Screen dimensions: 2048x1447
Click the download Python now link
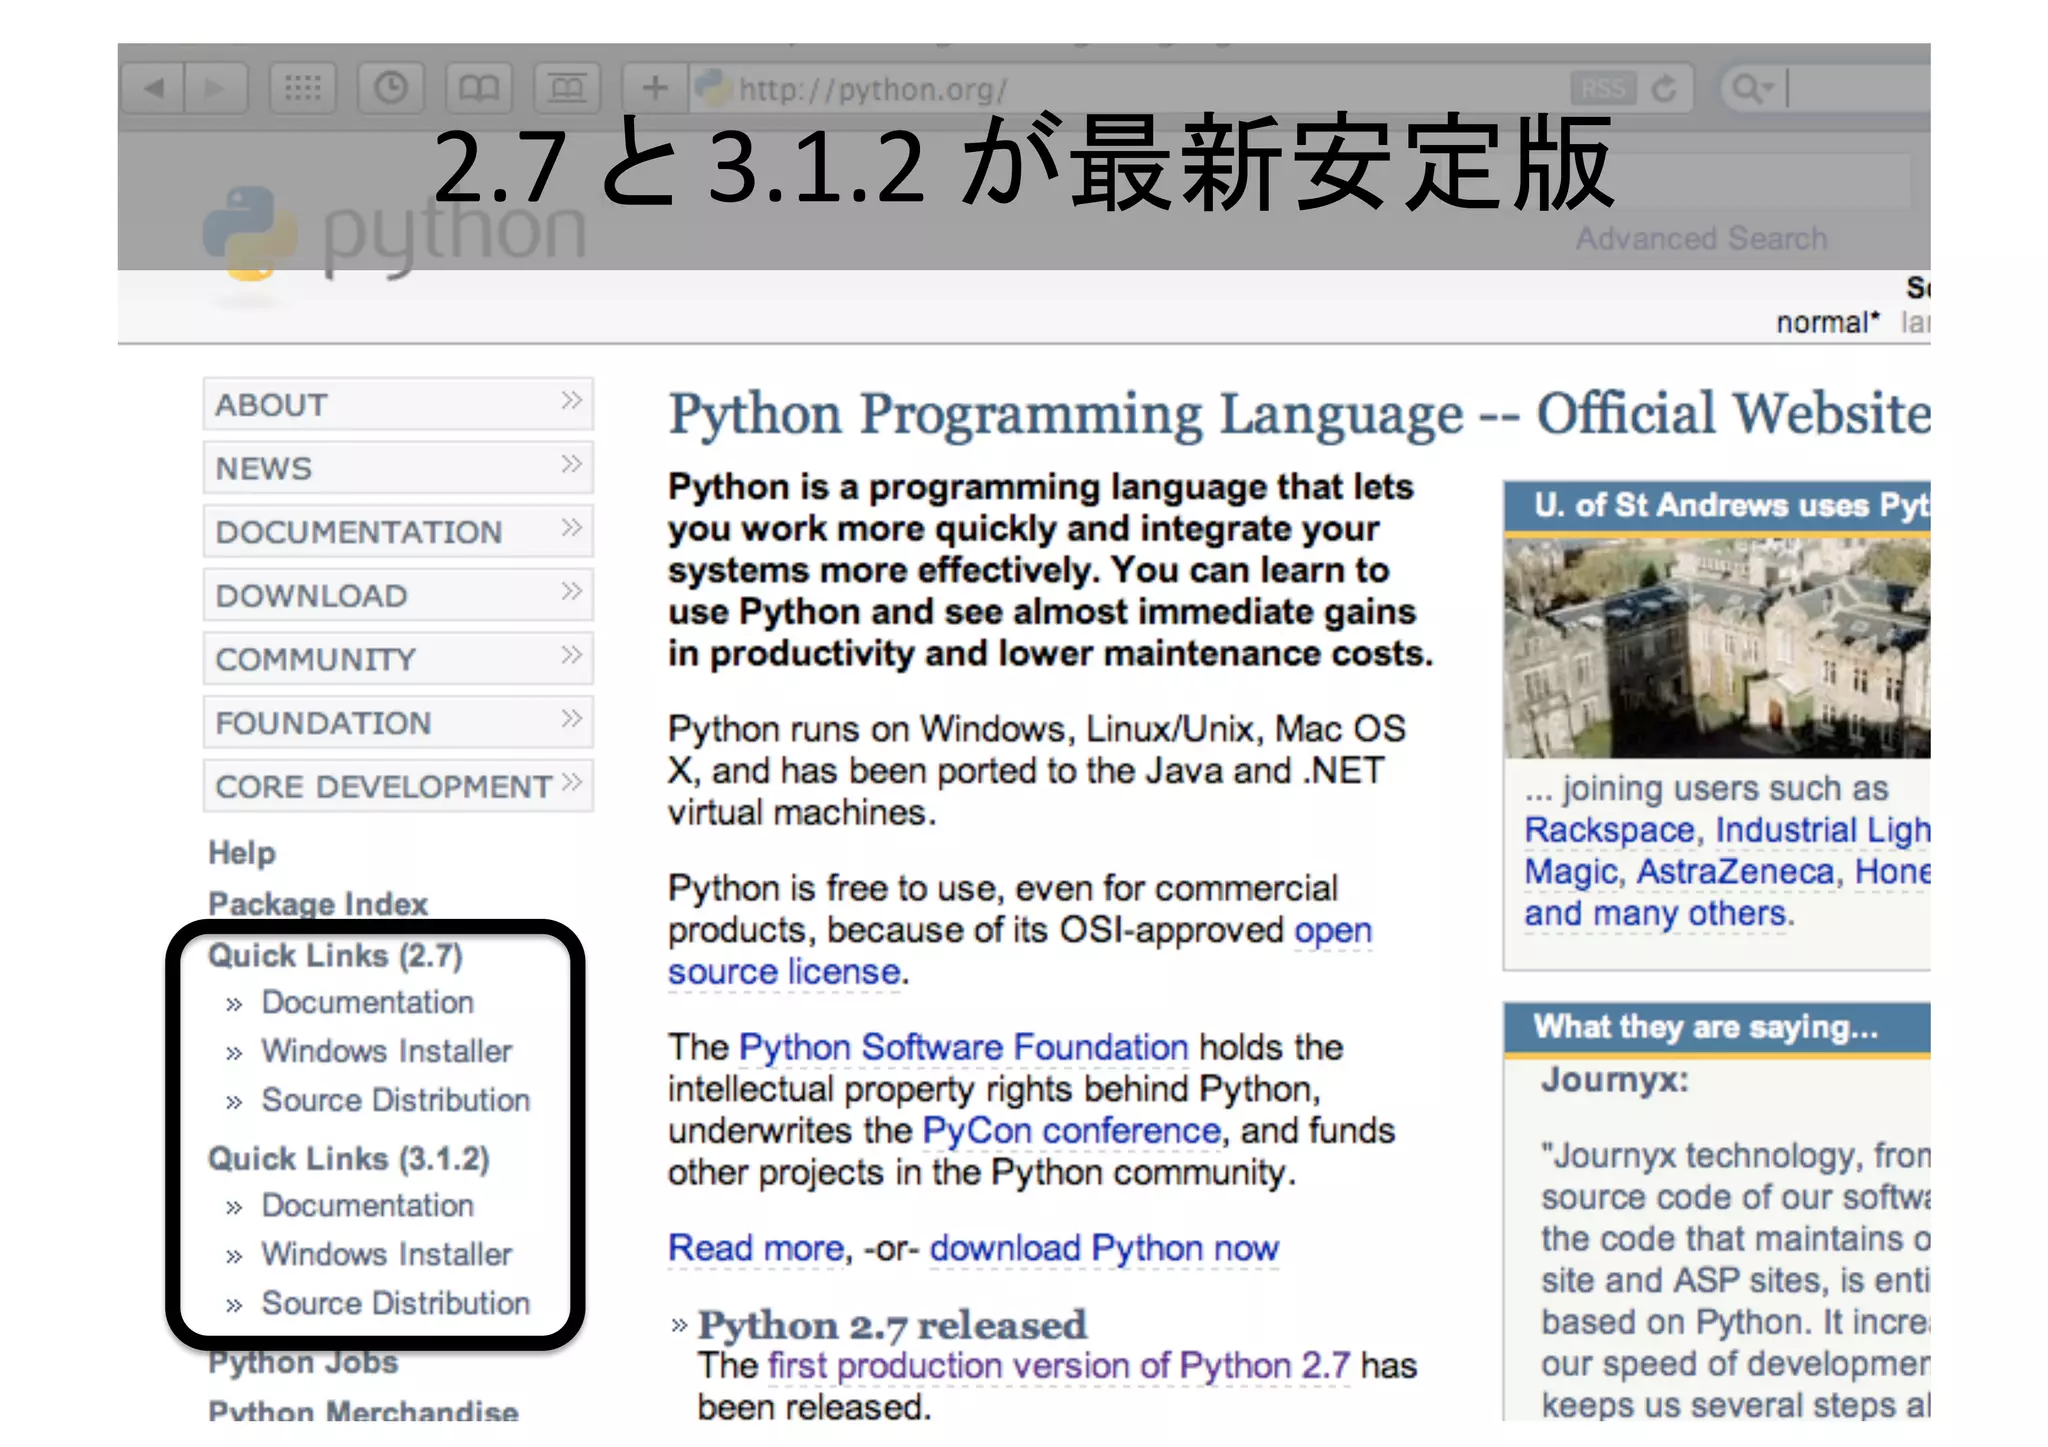tap(1103, 1248)
